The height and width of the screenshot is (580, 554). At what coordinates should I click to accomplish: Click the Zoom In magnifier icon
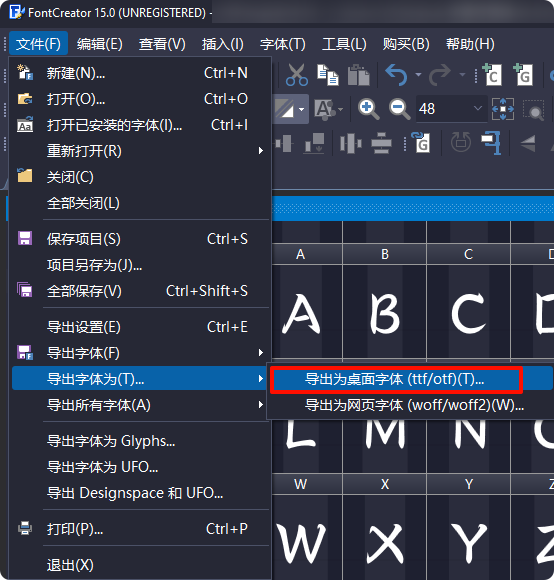(368, 109)
